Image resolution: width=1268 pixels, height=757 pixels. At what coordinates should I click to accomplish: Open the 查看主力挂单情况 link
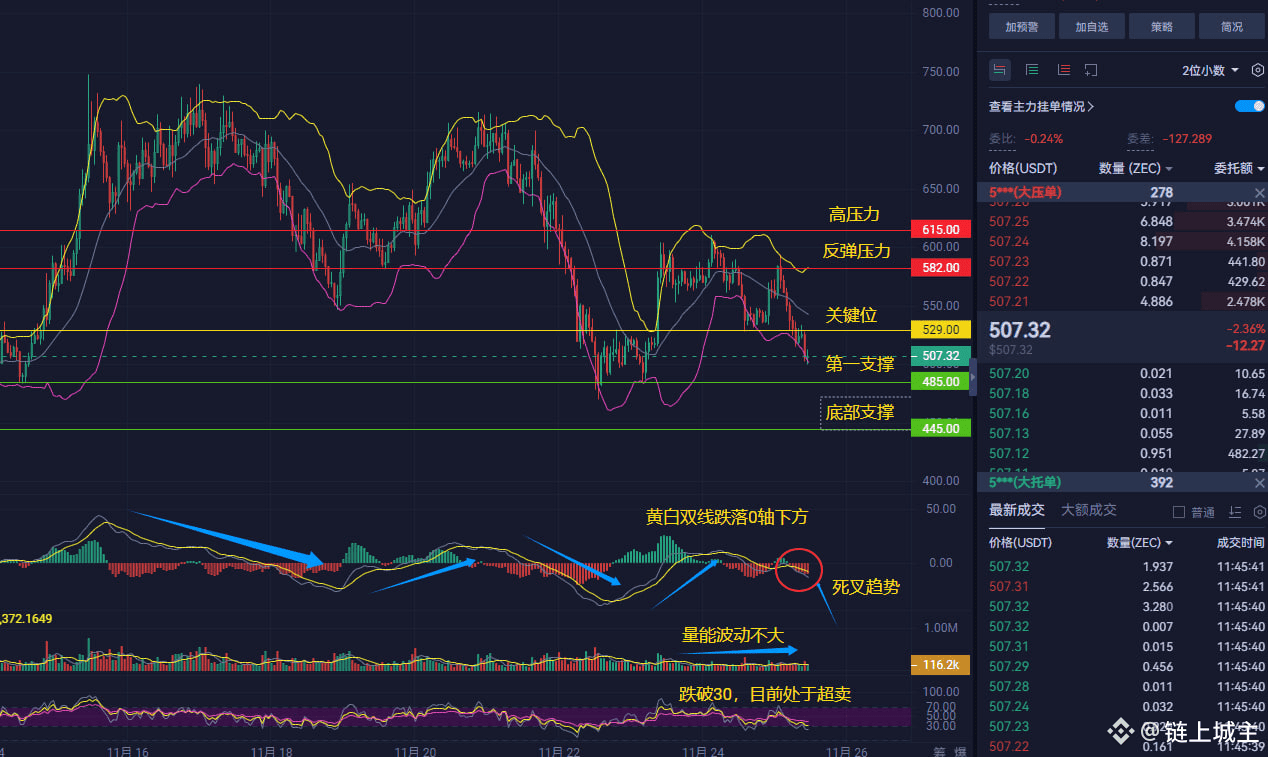click(x=1041, y=107)
